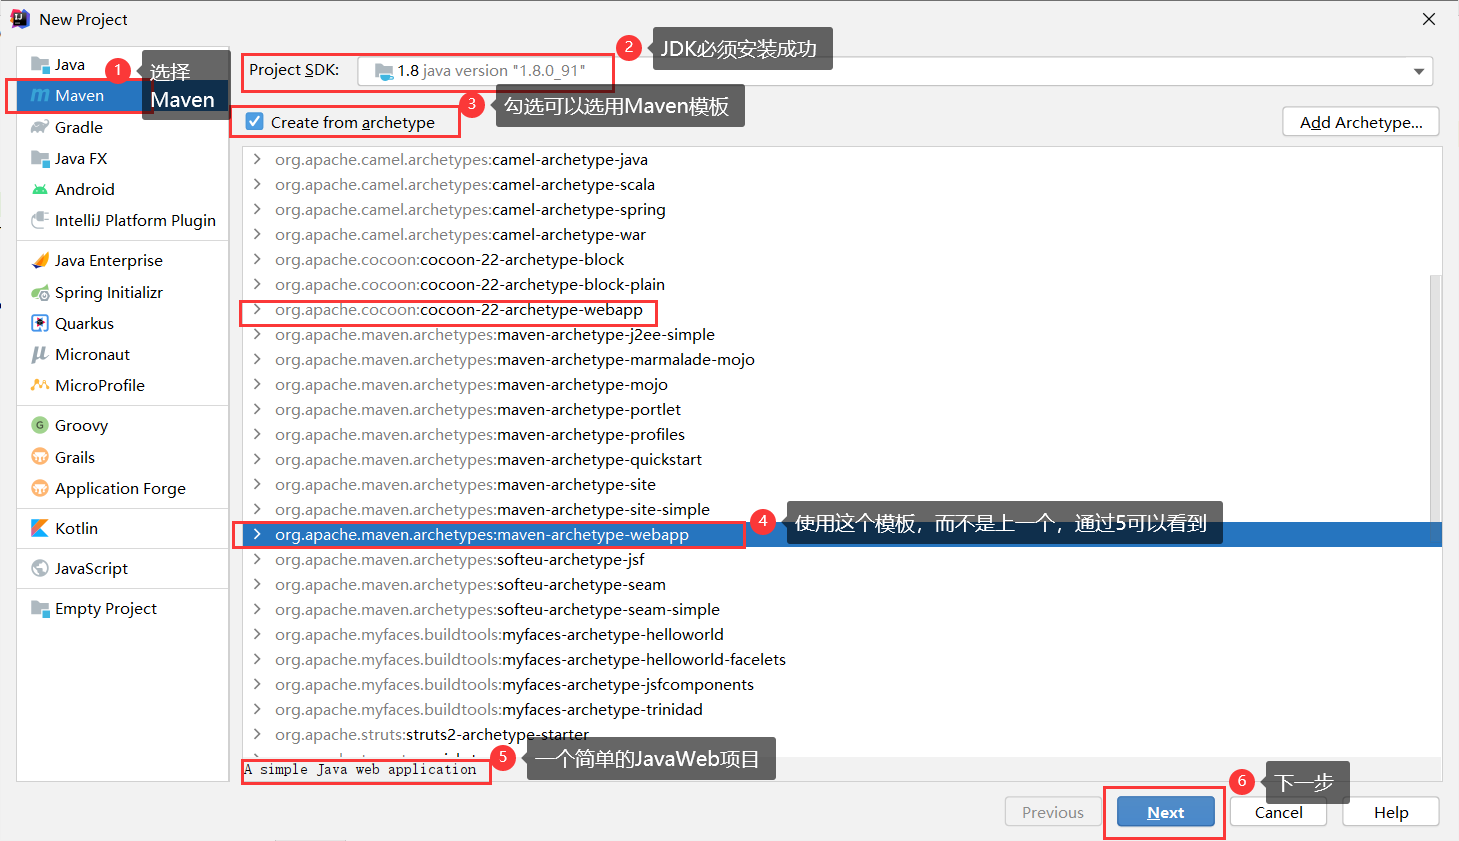The width and height of the screenshot is (1459, 841).
Task: Click 'A simple Java web application' description
Action: coord(361,769)
